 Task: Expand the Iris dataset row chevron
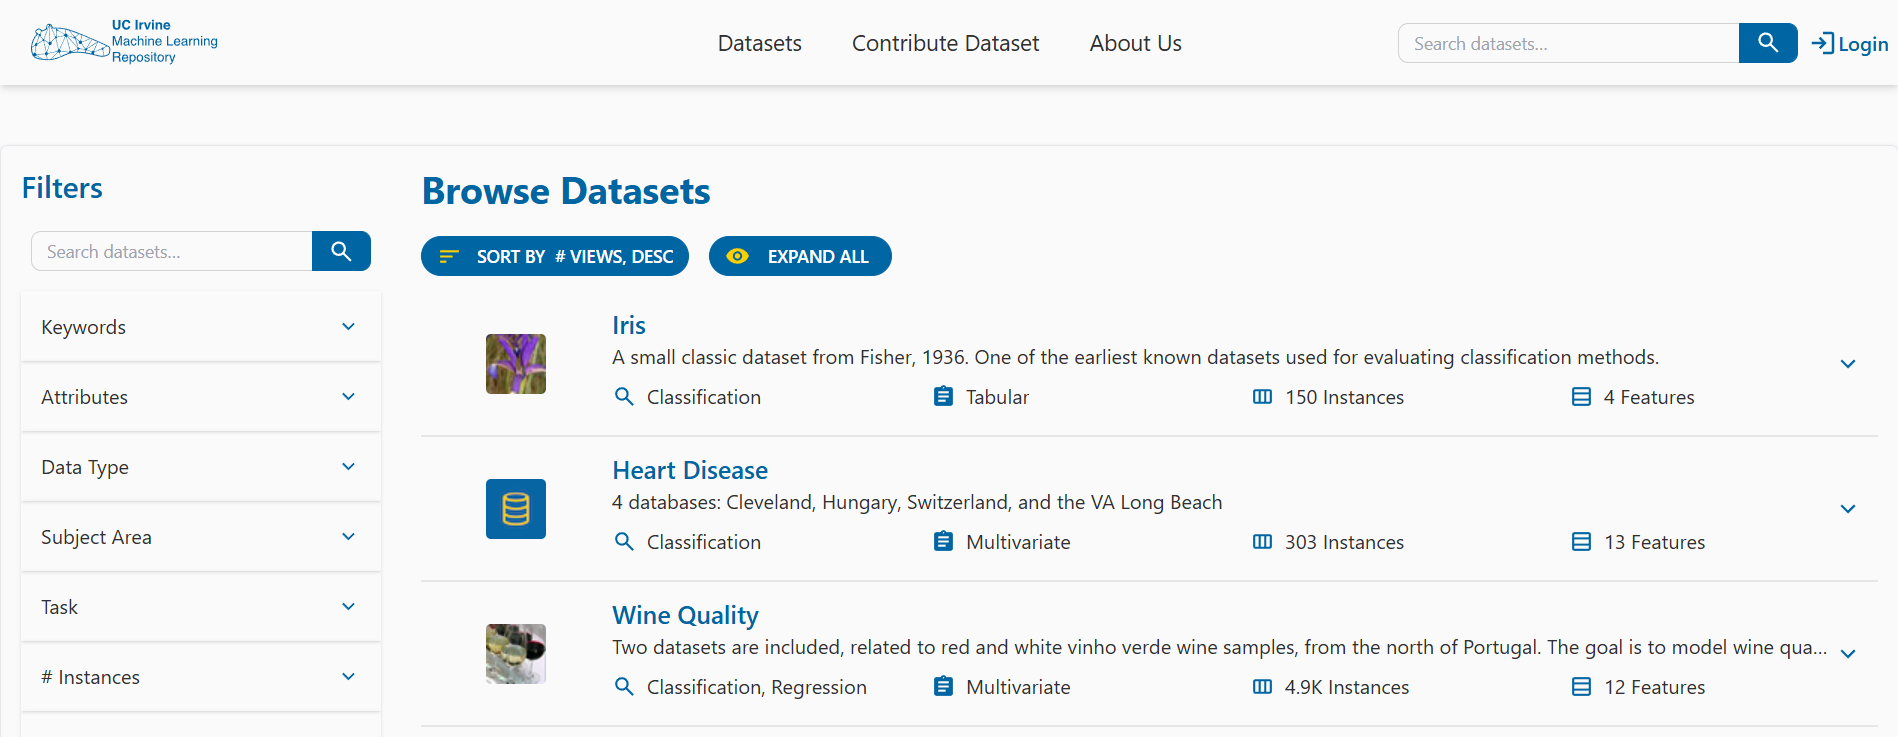click(x=1847, y=364)
